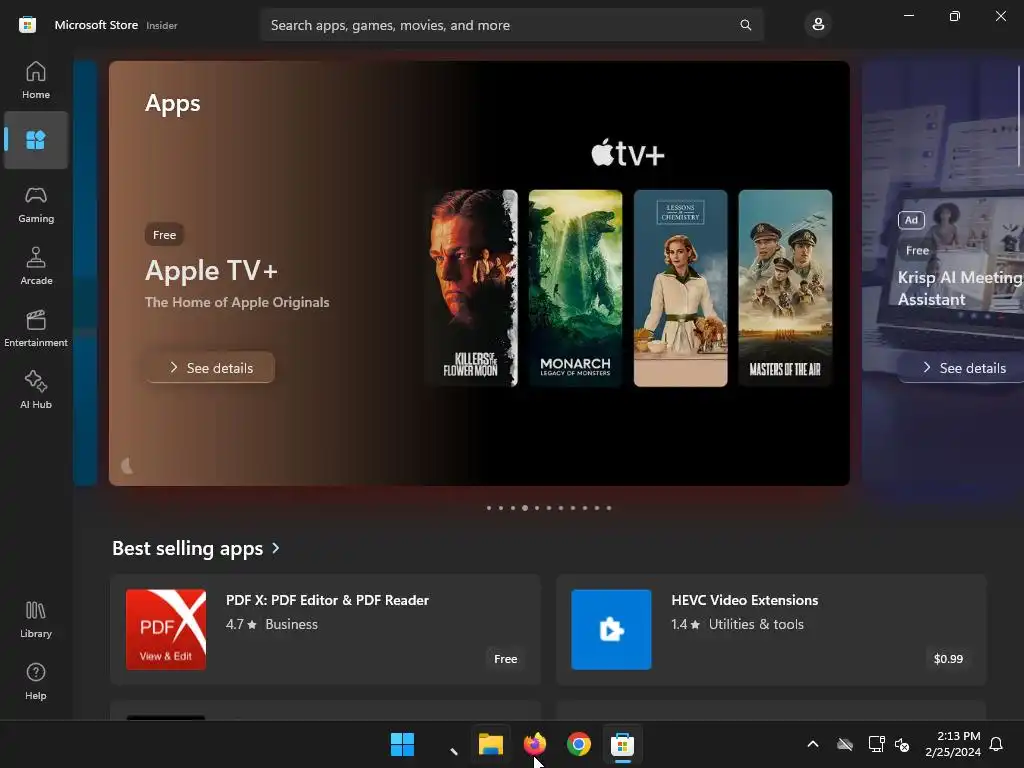1024x768 pixels.
Task: Click the search magnifier icon
Action: pyautogui.click(x=746, y=25)
